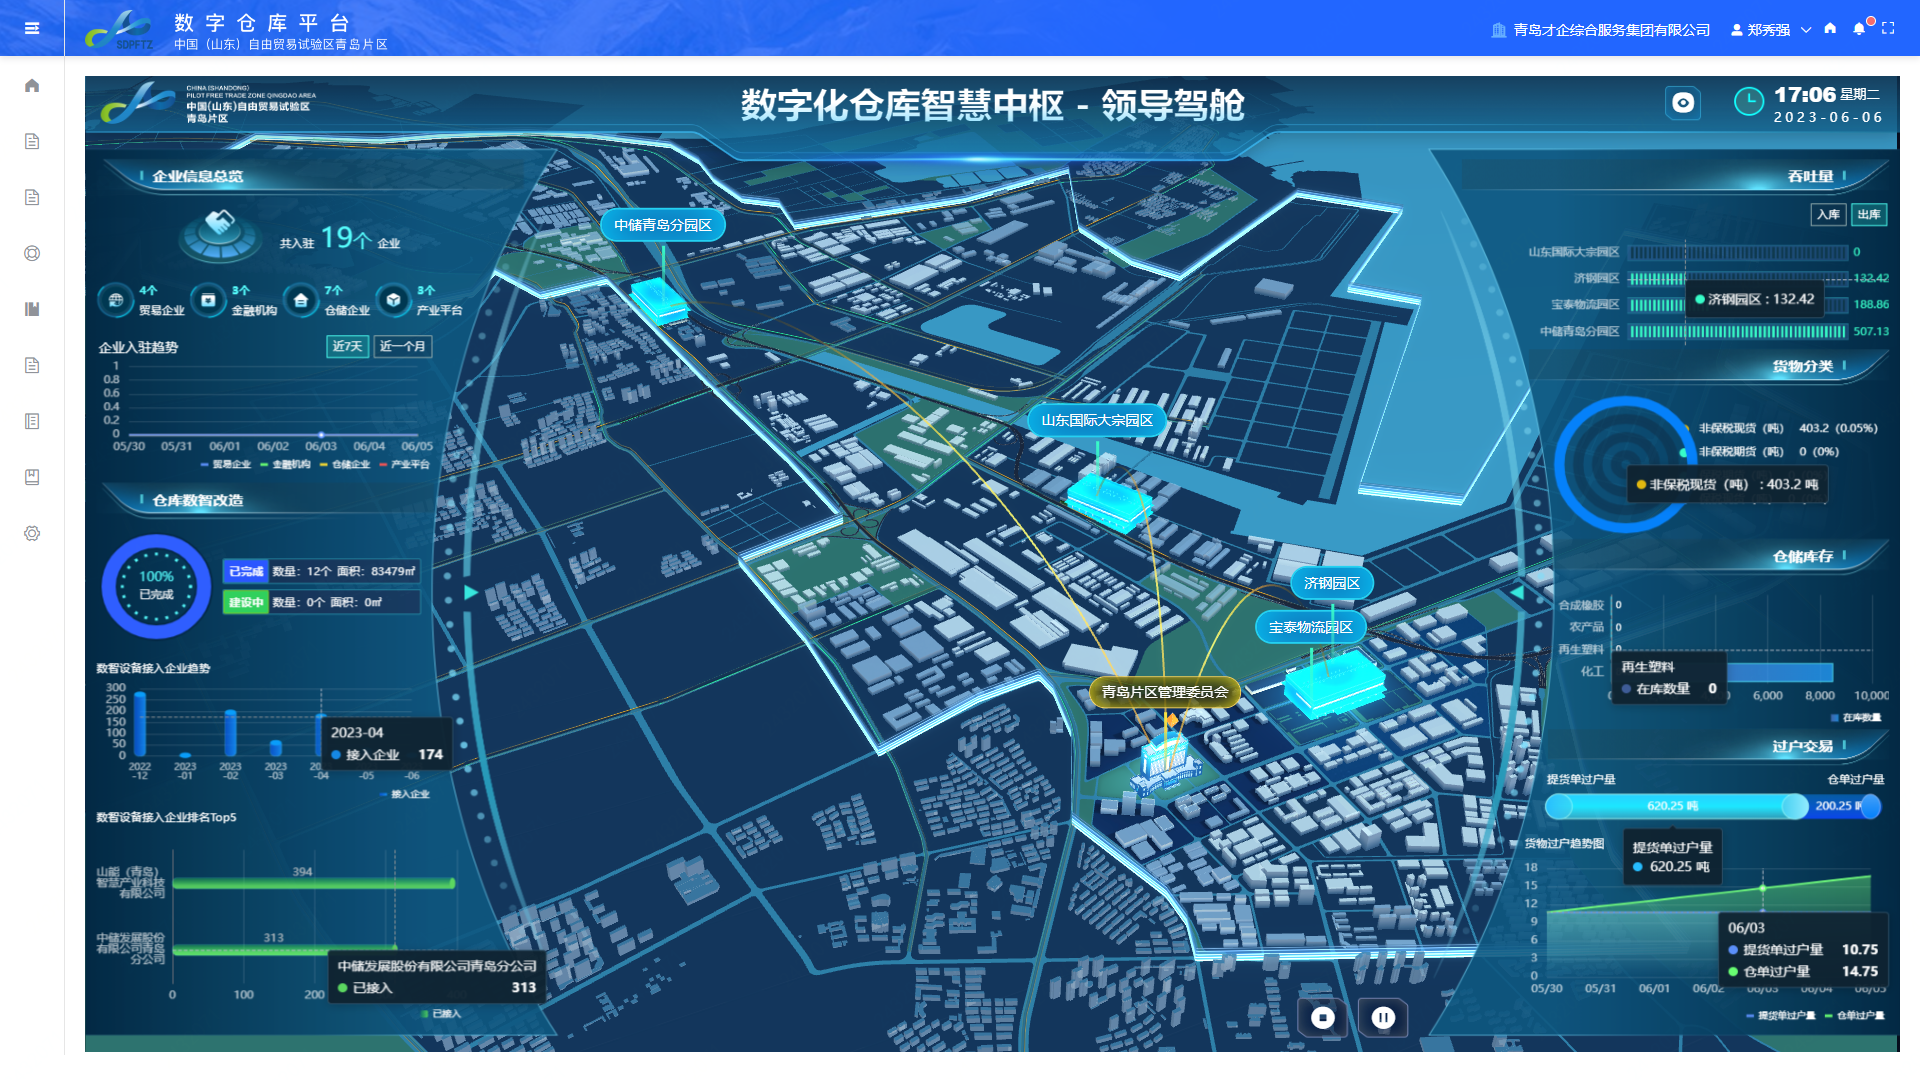Expand the user dropdown next to 郑秀强
This screenshot has height=1080, width=1920.
click(1806, 30)
